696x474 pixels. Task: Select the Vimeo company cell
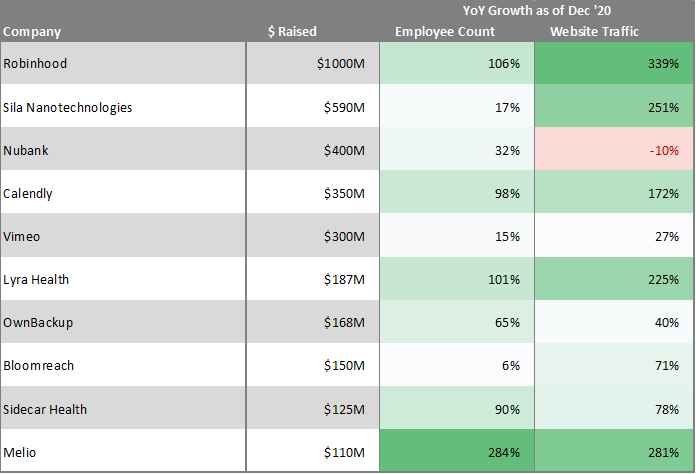pos(123,235)
